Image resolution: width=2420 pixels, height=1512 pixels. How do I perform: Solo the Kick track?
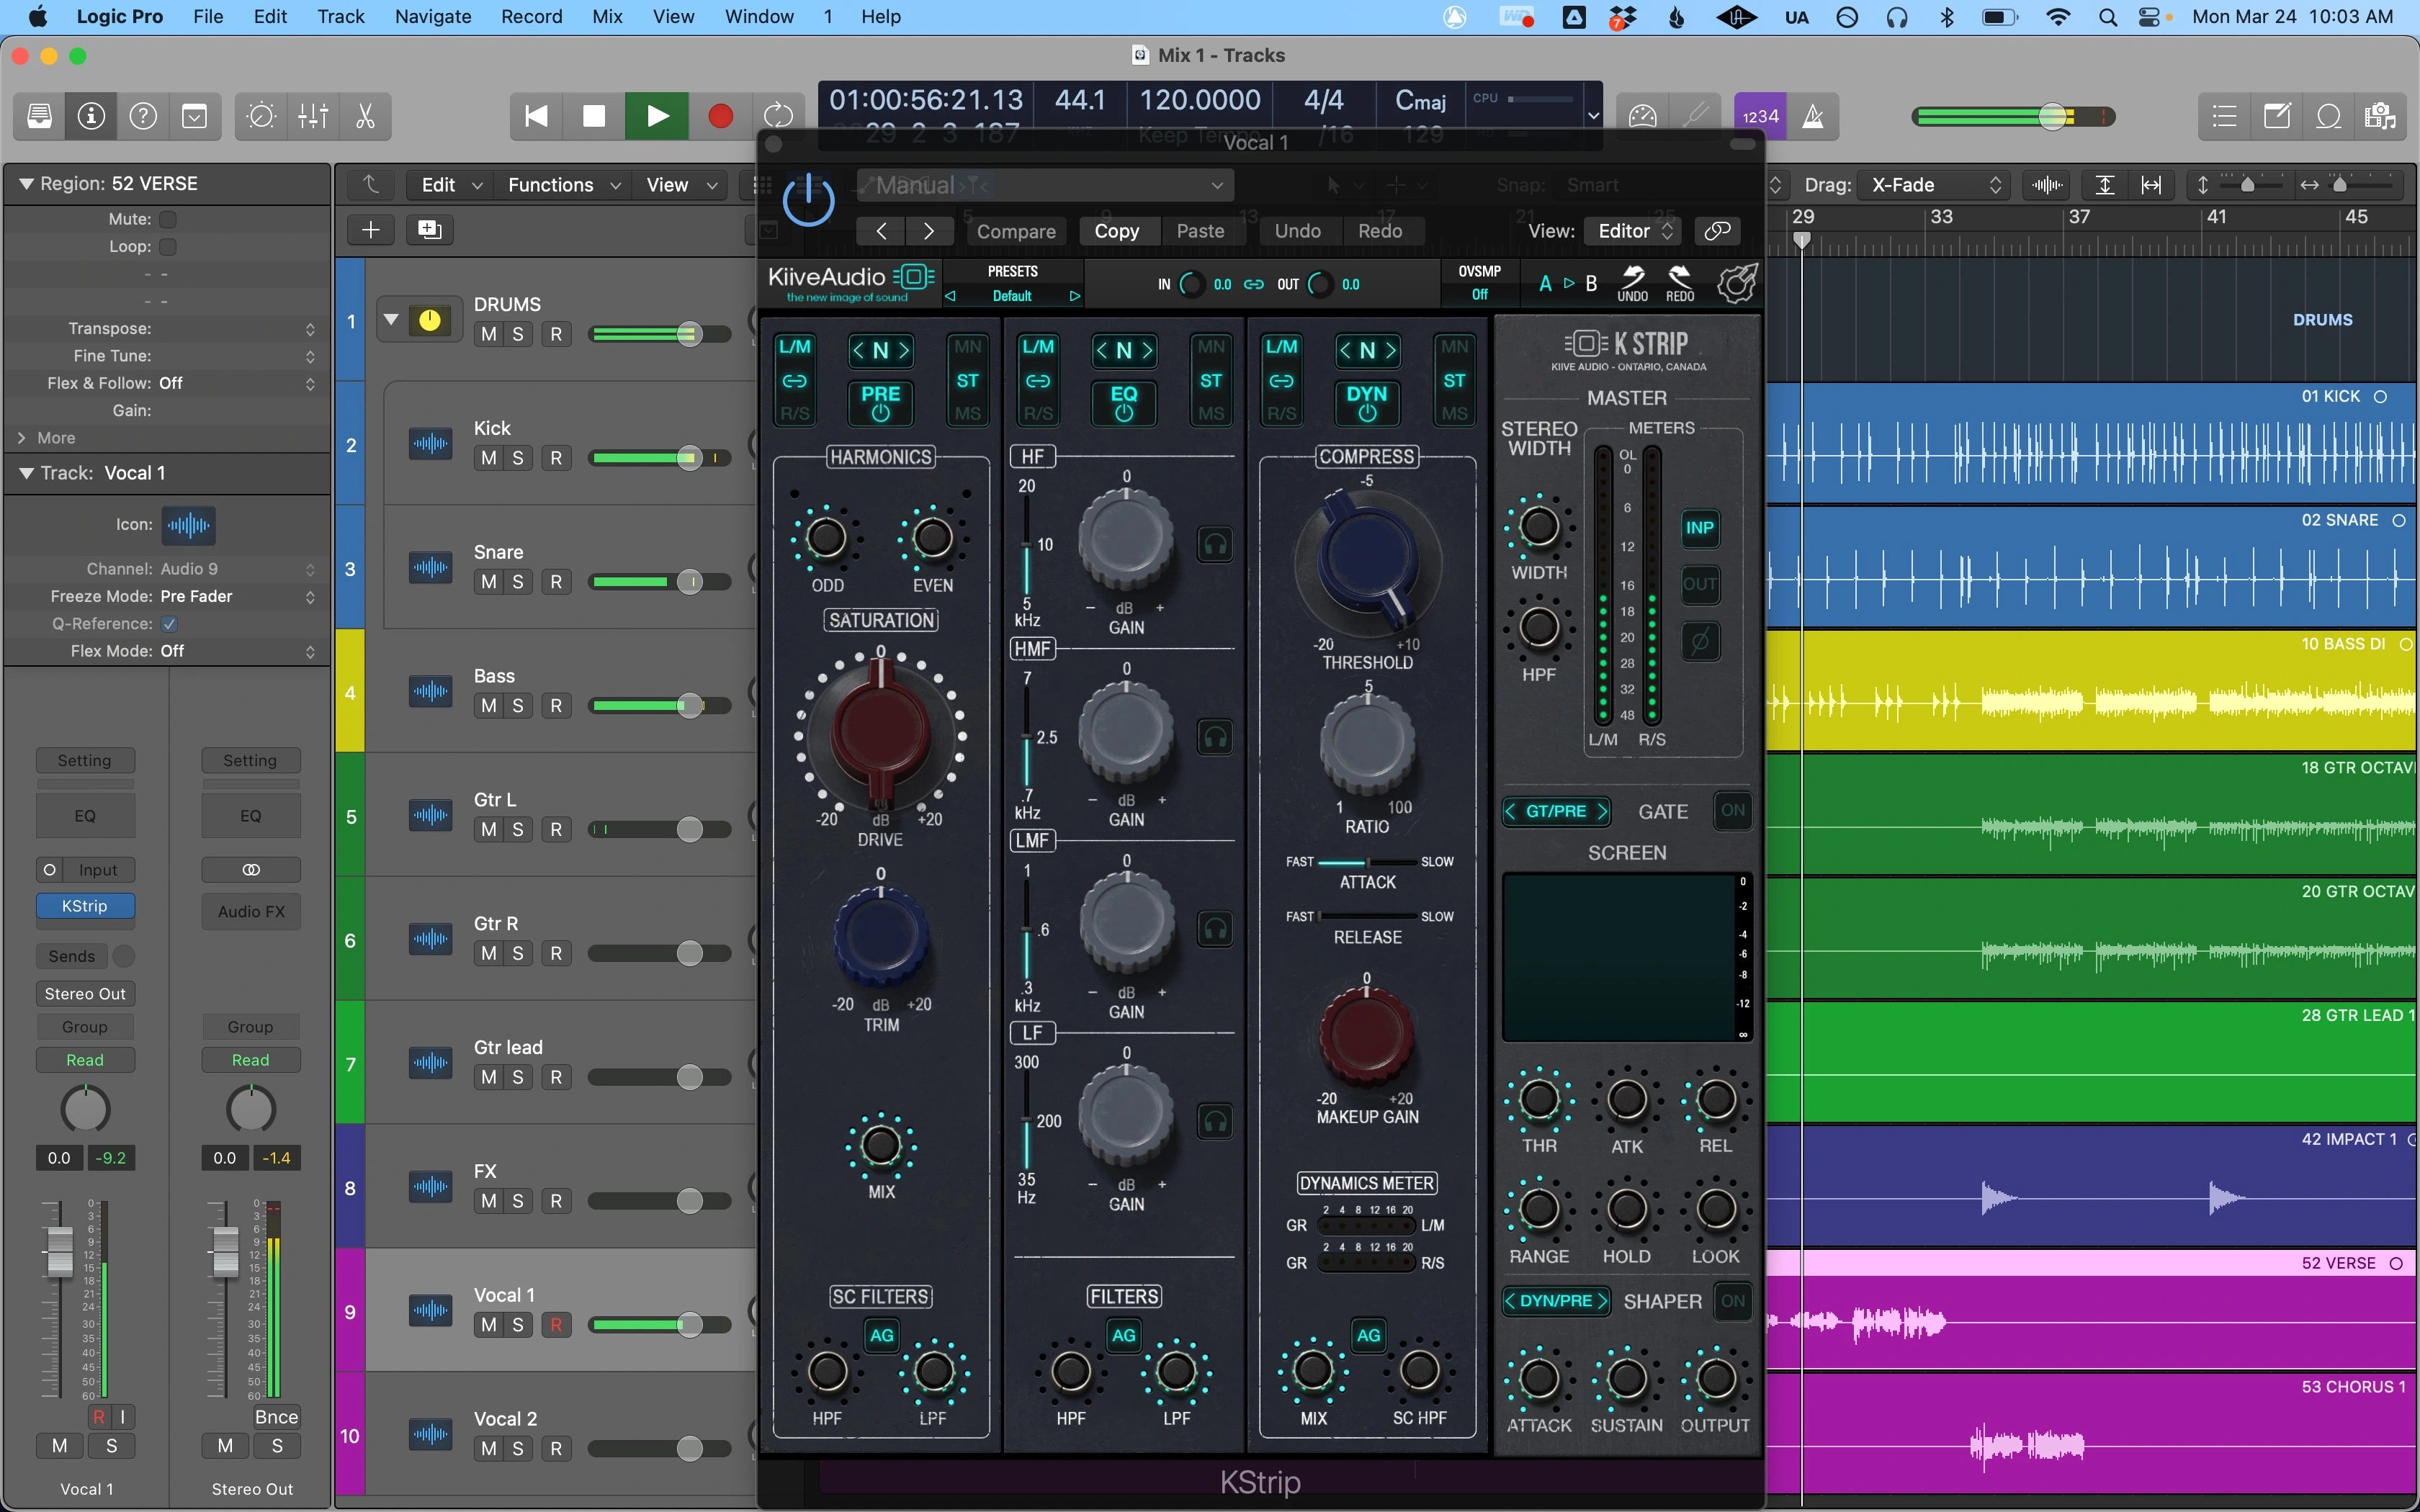(517, 458)
